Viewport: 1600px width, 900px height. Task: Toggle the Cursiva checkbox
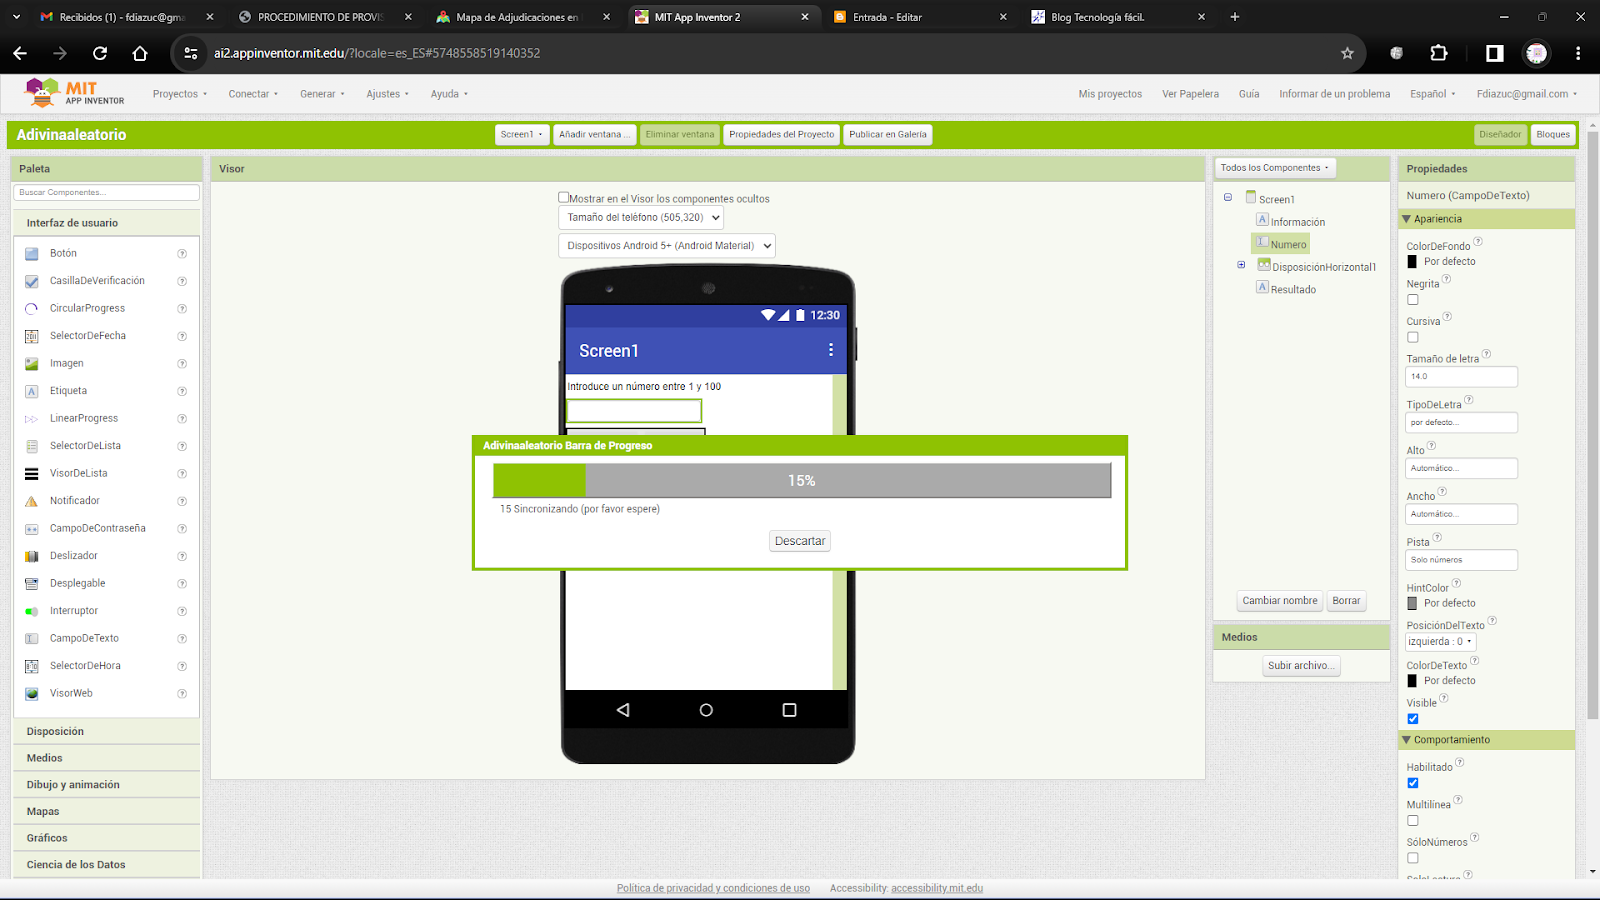coord(1413,338)
